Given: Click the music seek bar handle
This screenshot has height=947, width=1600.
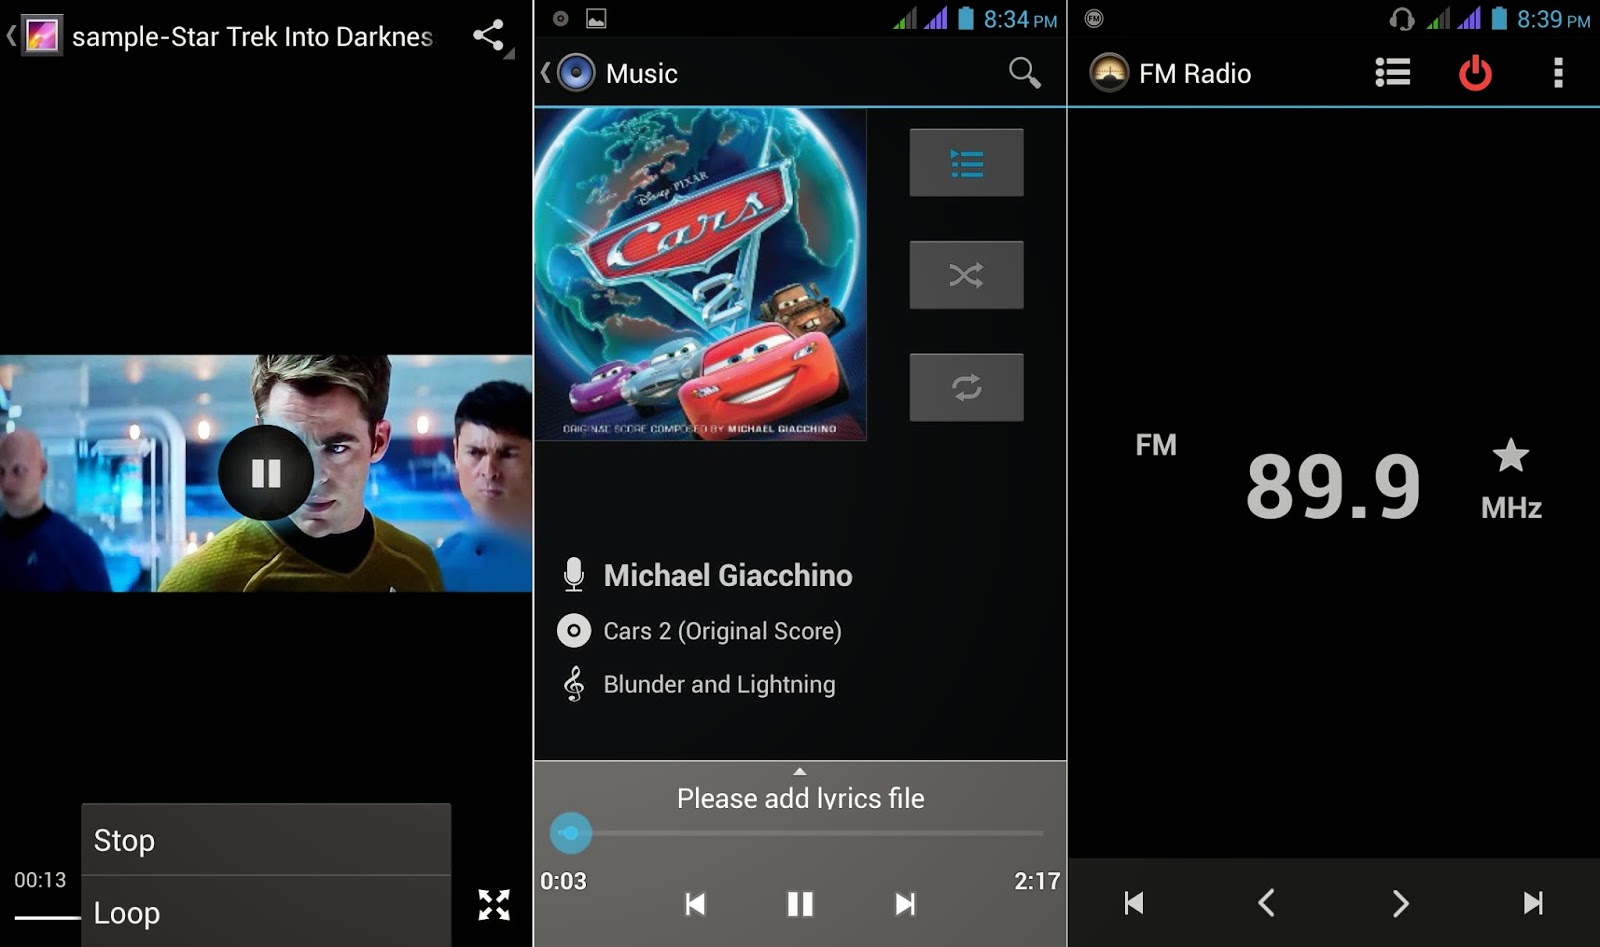Looking at the screenshot, I should point(571,832).
